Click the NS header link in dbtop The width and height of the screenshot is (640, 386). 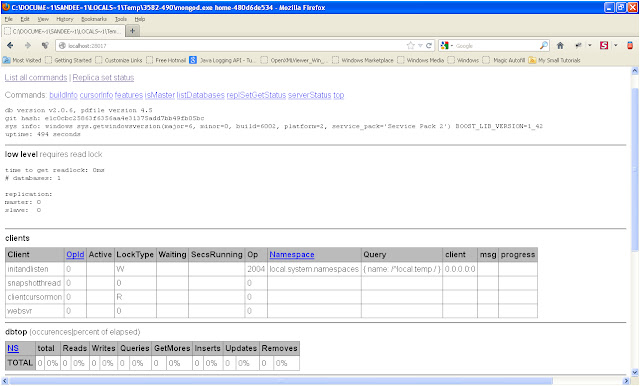pos(13,348)
